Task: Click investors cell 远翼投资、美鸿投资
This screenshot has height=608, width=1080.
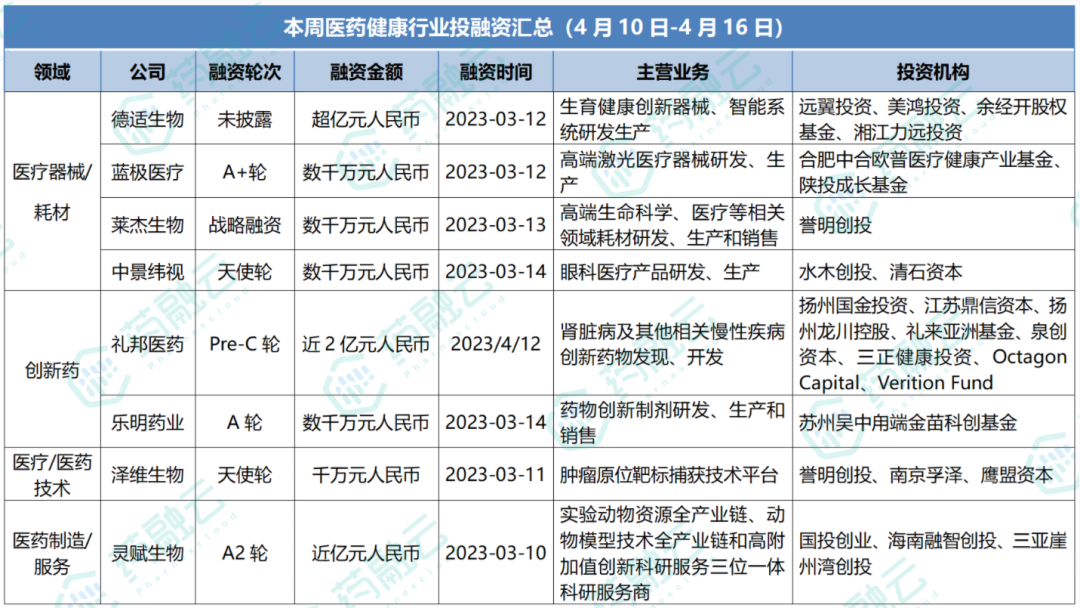Action: pyautogui.click(x=933, y=119)
